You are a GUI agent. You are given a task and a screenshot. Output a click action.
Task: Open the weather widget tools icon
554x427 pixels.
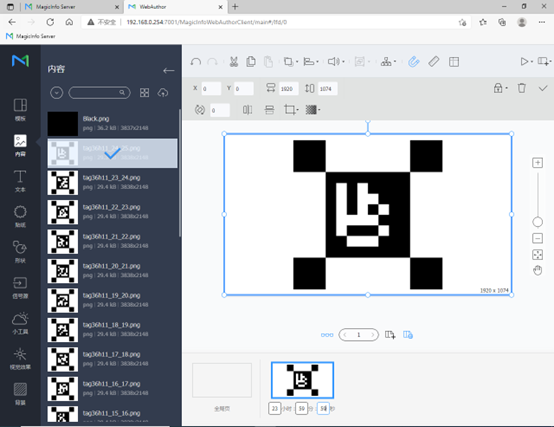click(20, 323)
